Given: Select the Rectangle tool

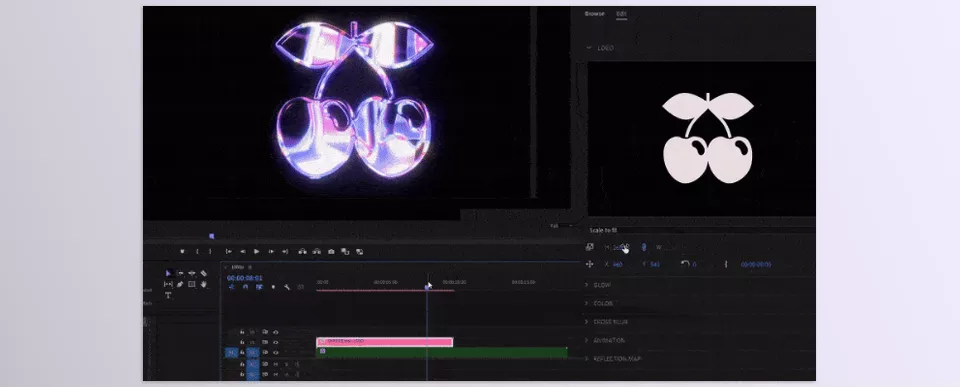Looking at the screenshot, I should pyautogui.click(x=192, y=284).
